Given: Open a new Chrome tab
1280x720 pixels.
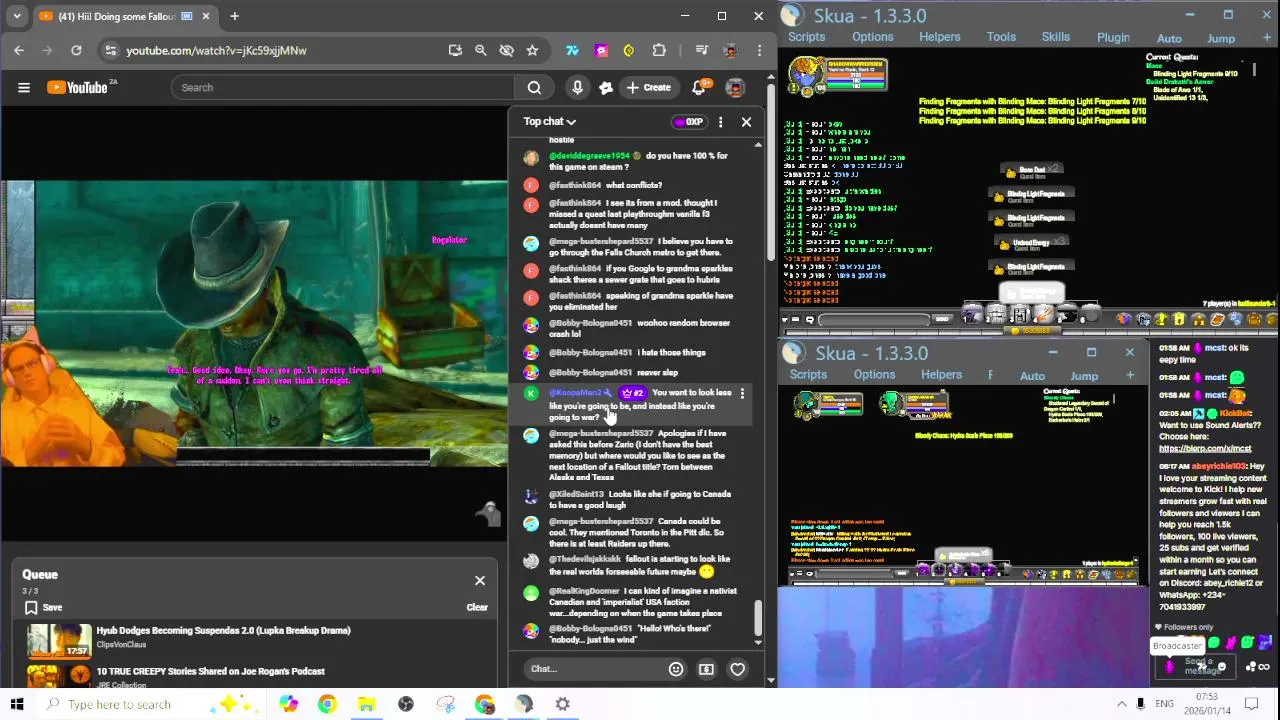Looking at the screenshot, I should click(234, 16).
